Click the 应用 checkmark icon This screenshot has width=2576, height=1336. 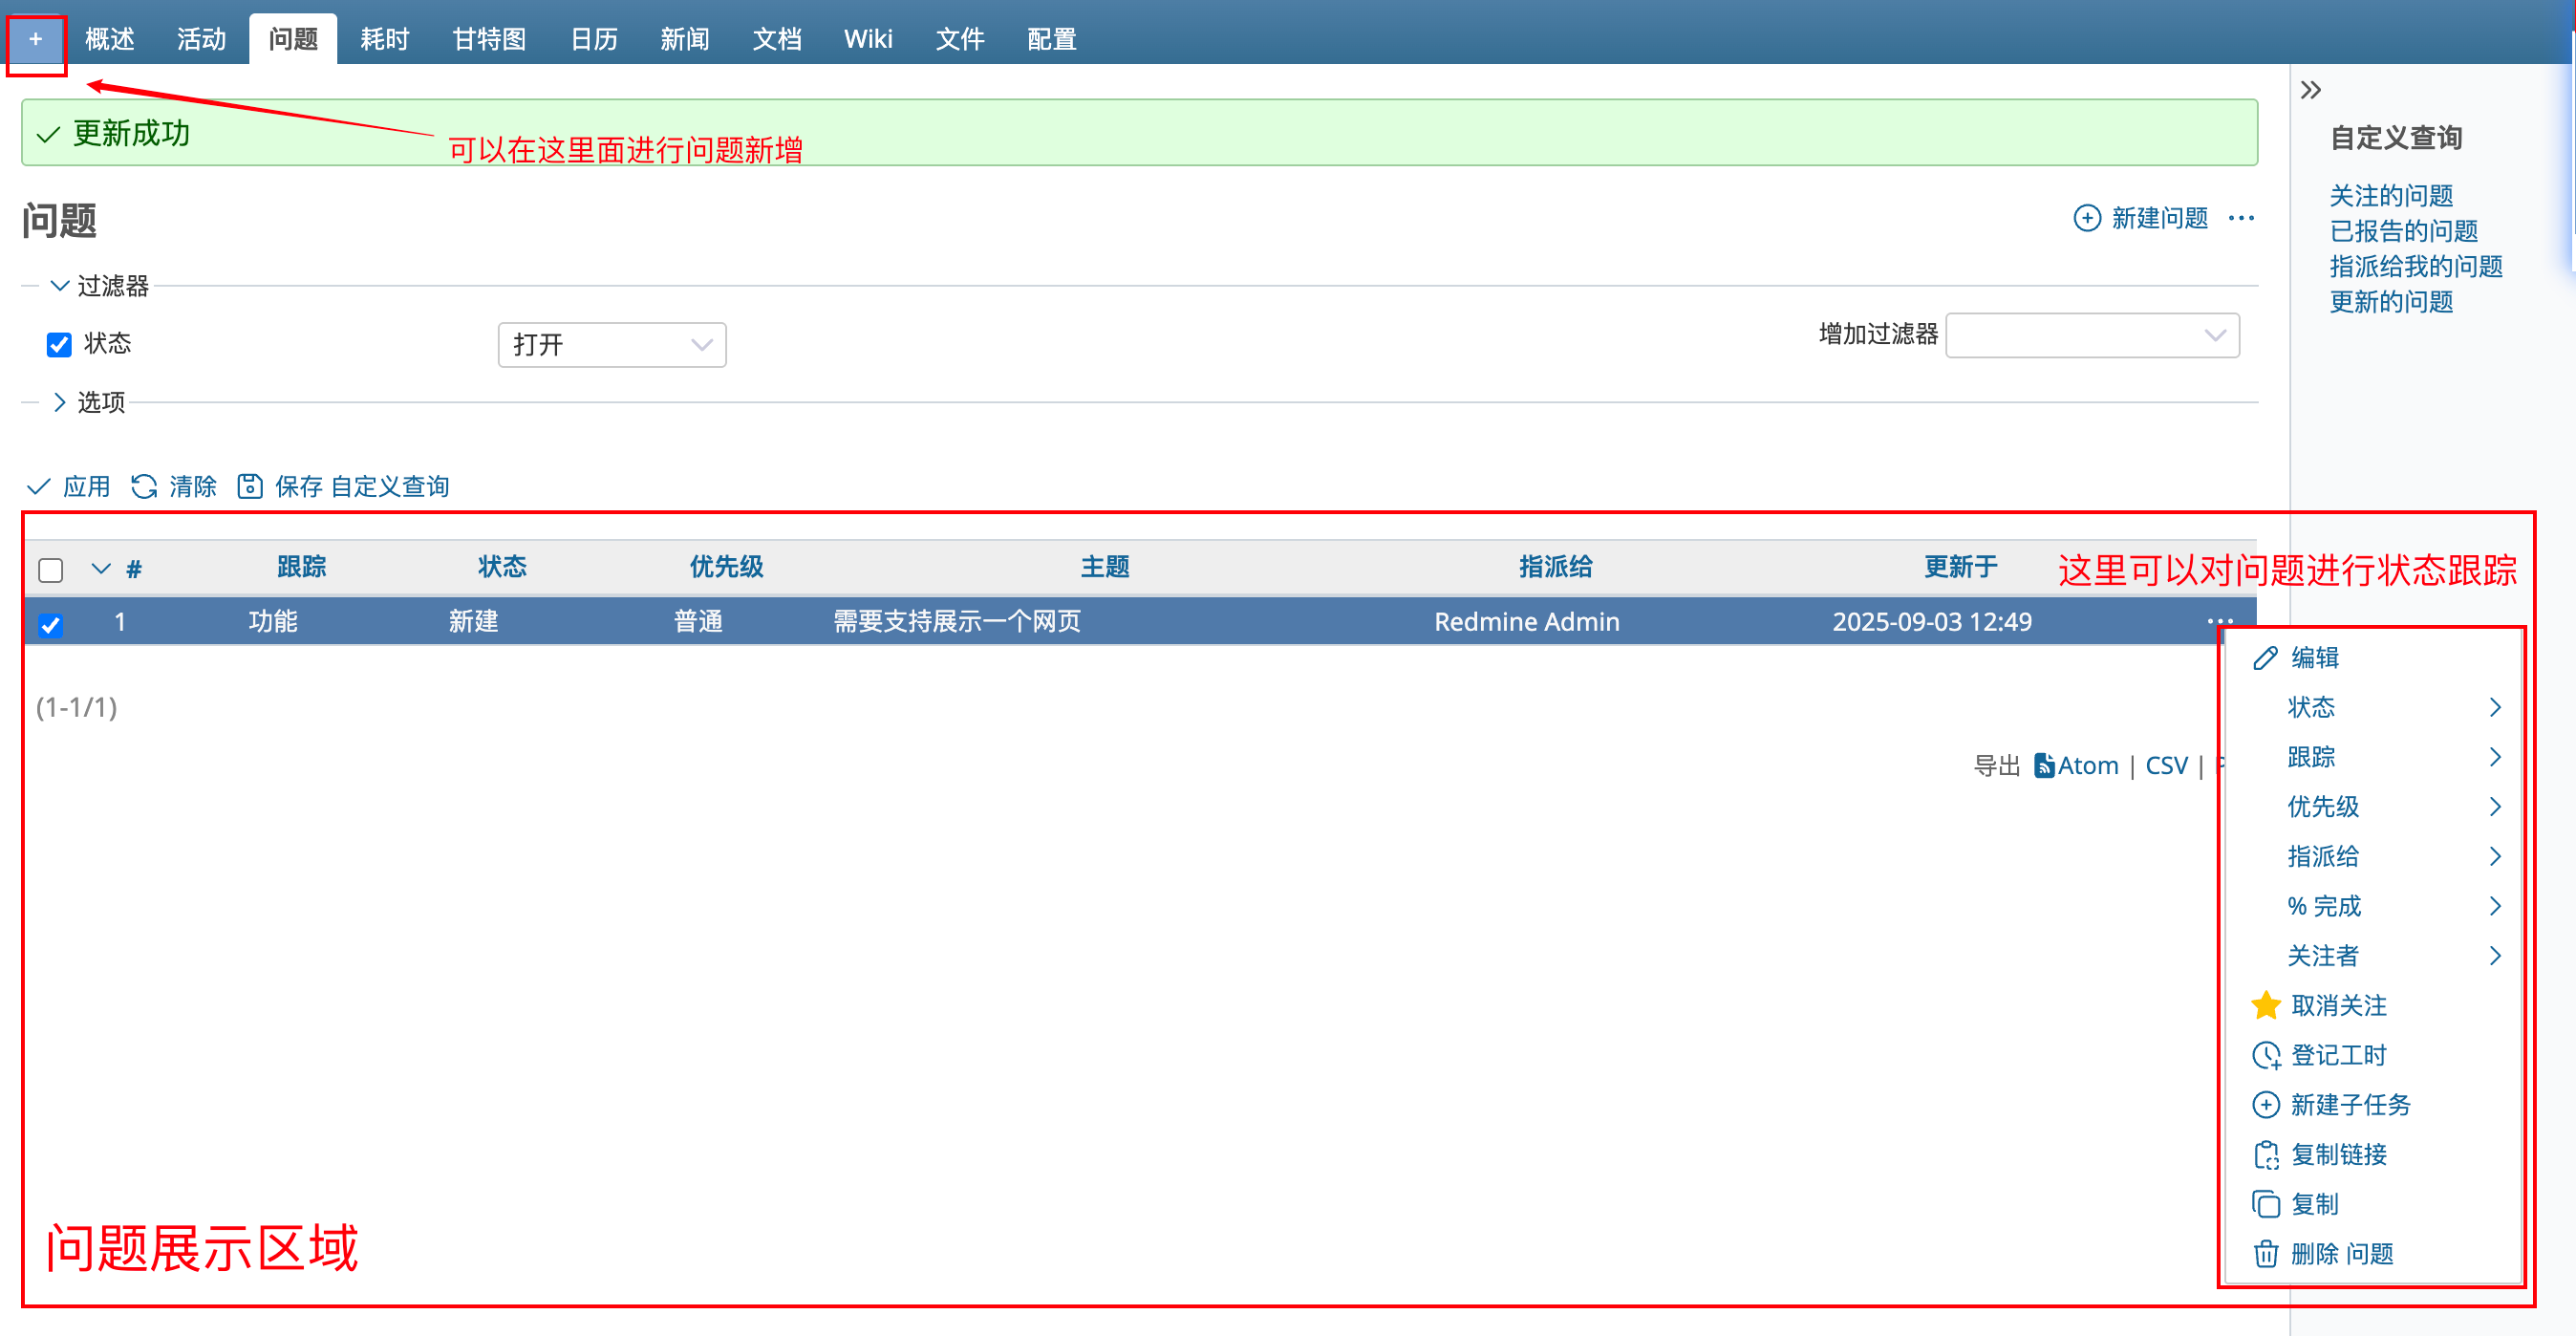39,487
